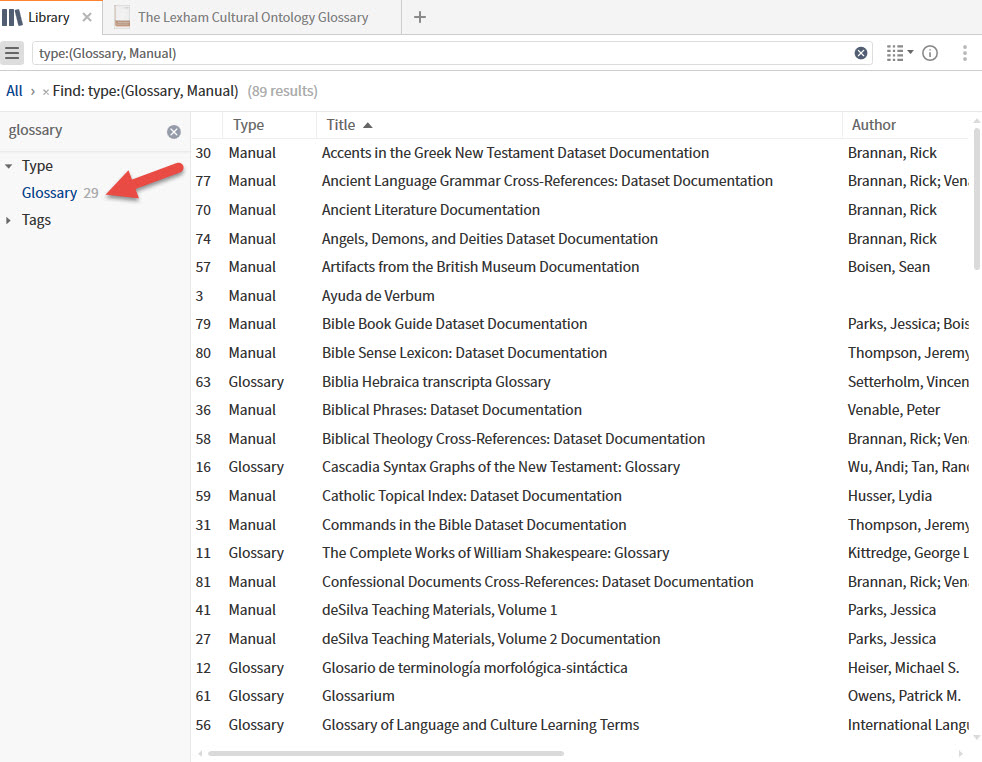The width and height of the screenshot is (982, 762).
Task: Expand the Tags facet section
Action: click(x=8, y=220)
